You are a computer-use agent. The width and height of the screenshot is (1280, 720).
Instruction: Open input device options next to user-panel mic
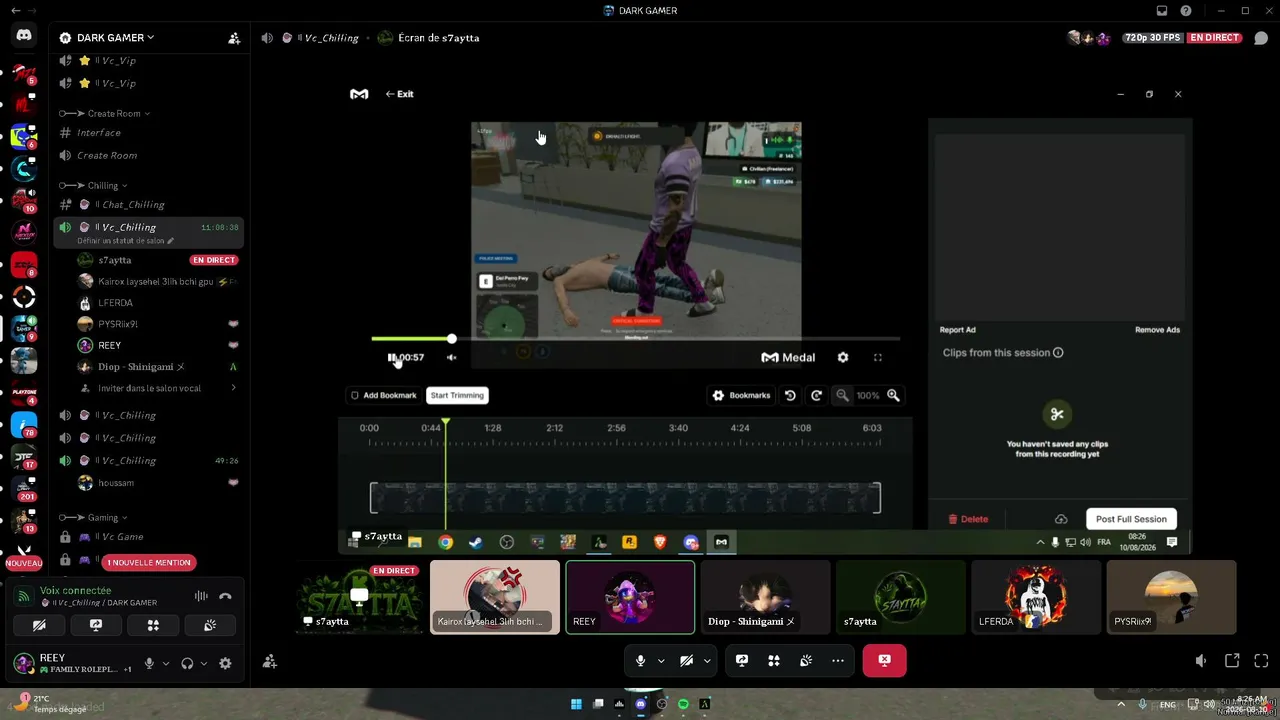[166, 663]
